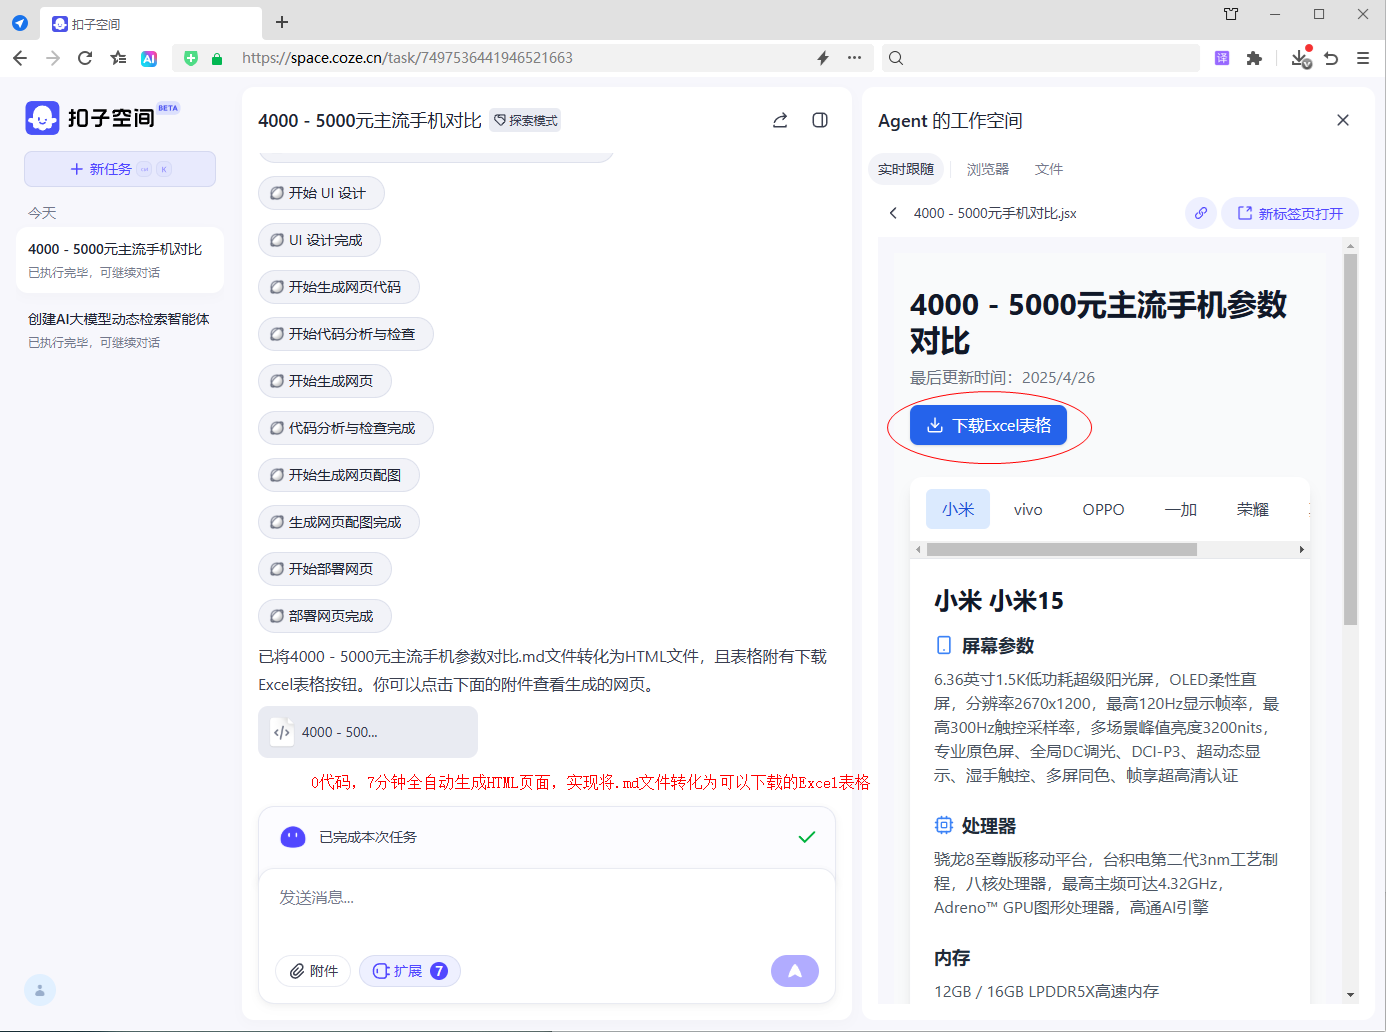Go back from the jsx file preview
This screenshot has height=1032, width=1386.
pyautogui.click(x=893, y=213)
